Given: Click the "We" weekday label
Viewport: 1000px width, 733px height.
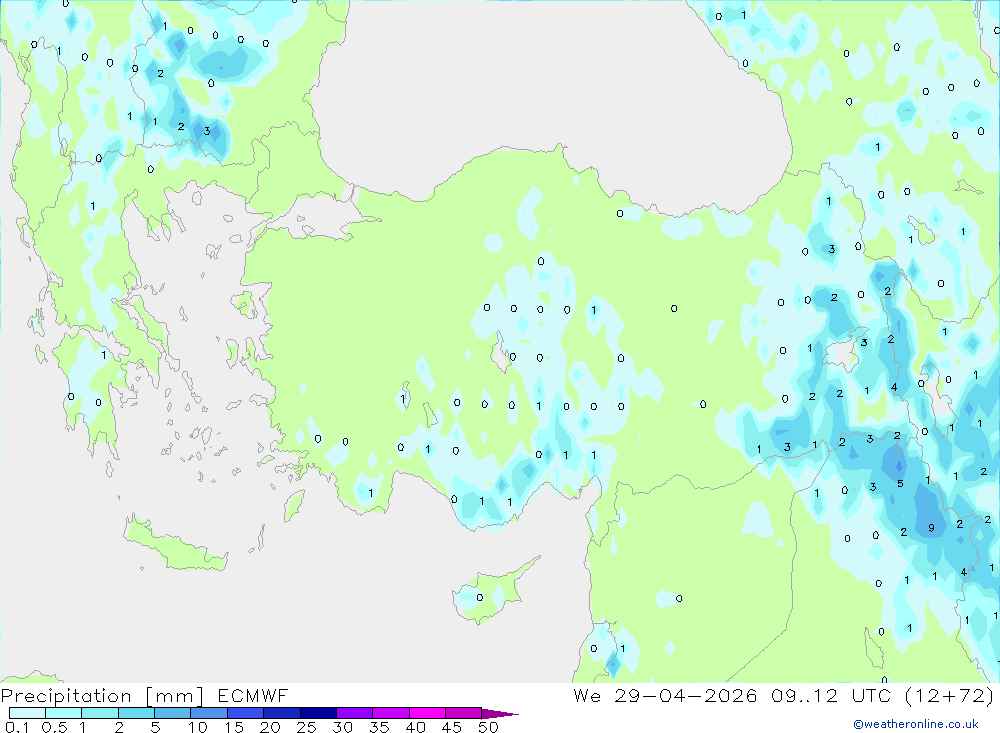Looking at the screenshot, I should [x=587, y=695].
